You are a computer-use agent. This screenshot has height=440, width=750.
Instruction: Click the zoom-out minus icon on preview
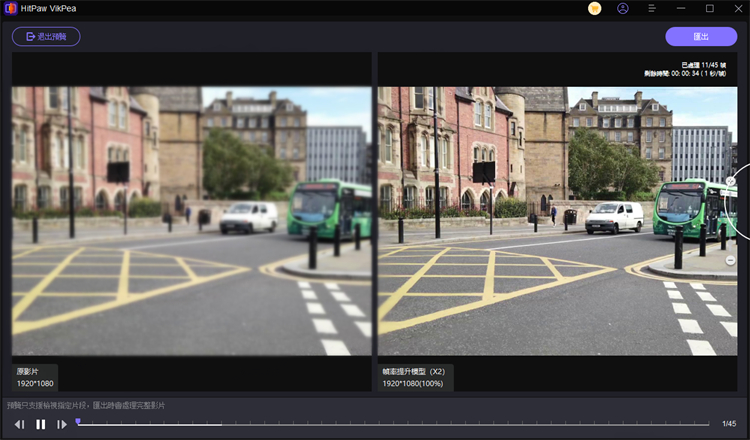(730, 260)
